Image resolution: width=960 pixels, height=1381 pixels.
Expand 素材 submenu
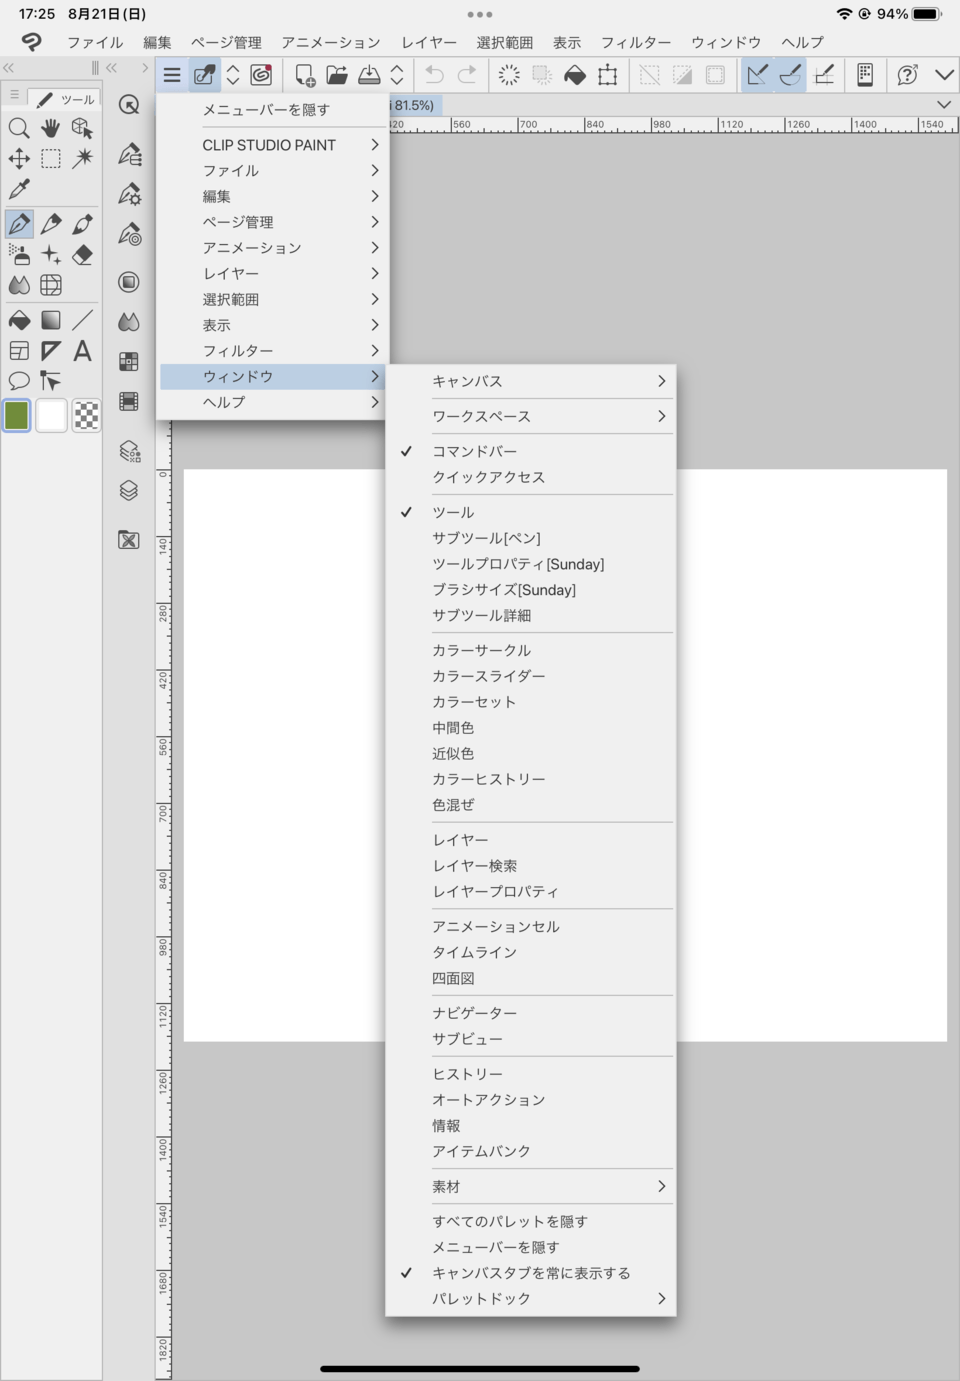(x=530, y=1186)
